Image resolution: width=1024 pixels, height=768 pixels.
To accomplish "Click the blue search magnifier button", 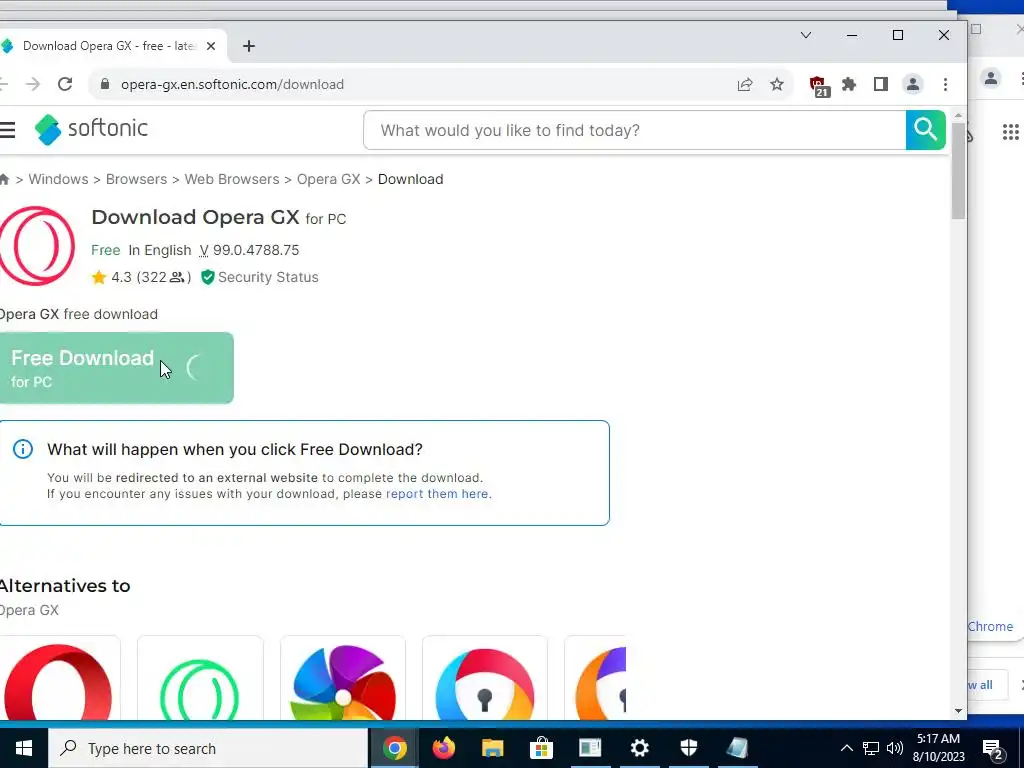I will (925, 130).
